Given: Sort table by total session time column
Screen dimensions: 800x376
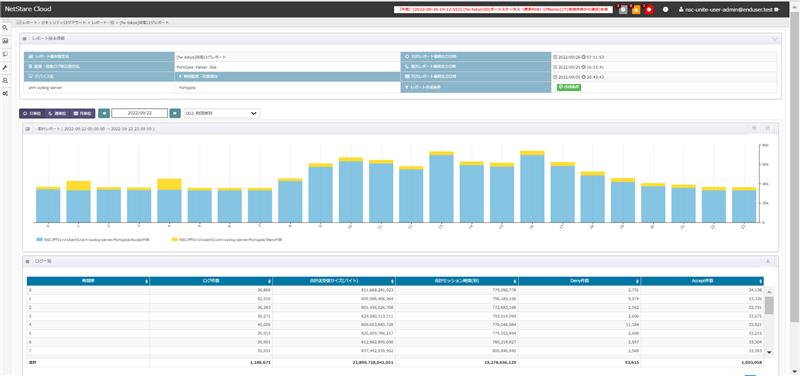Looking at the screenshot, I should point(457,281).
